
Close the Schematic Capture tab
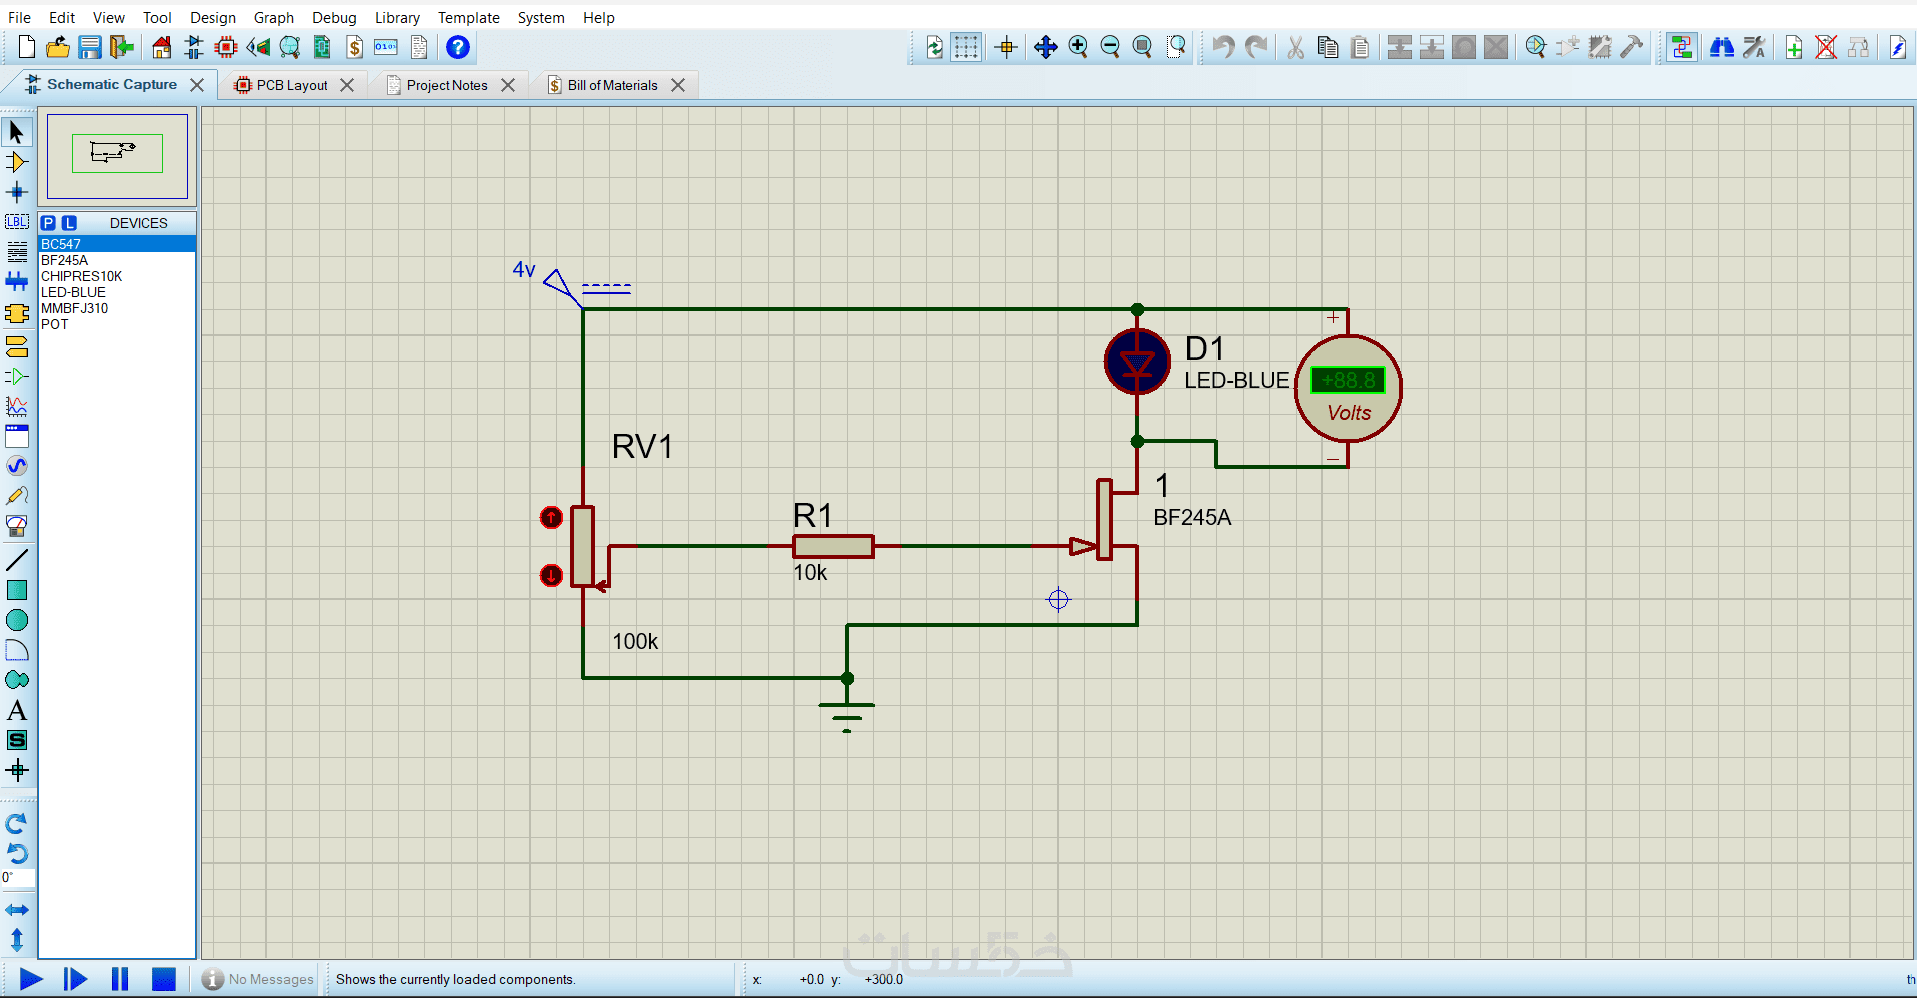(197, 85)
